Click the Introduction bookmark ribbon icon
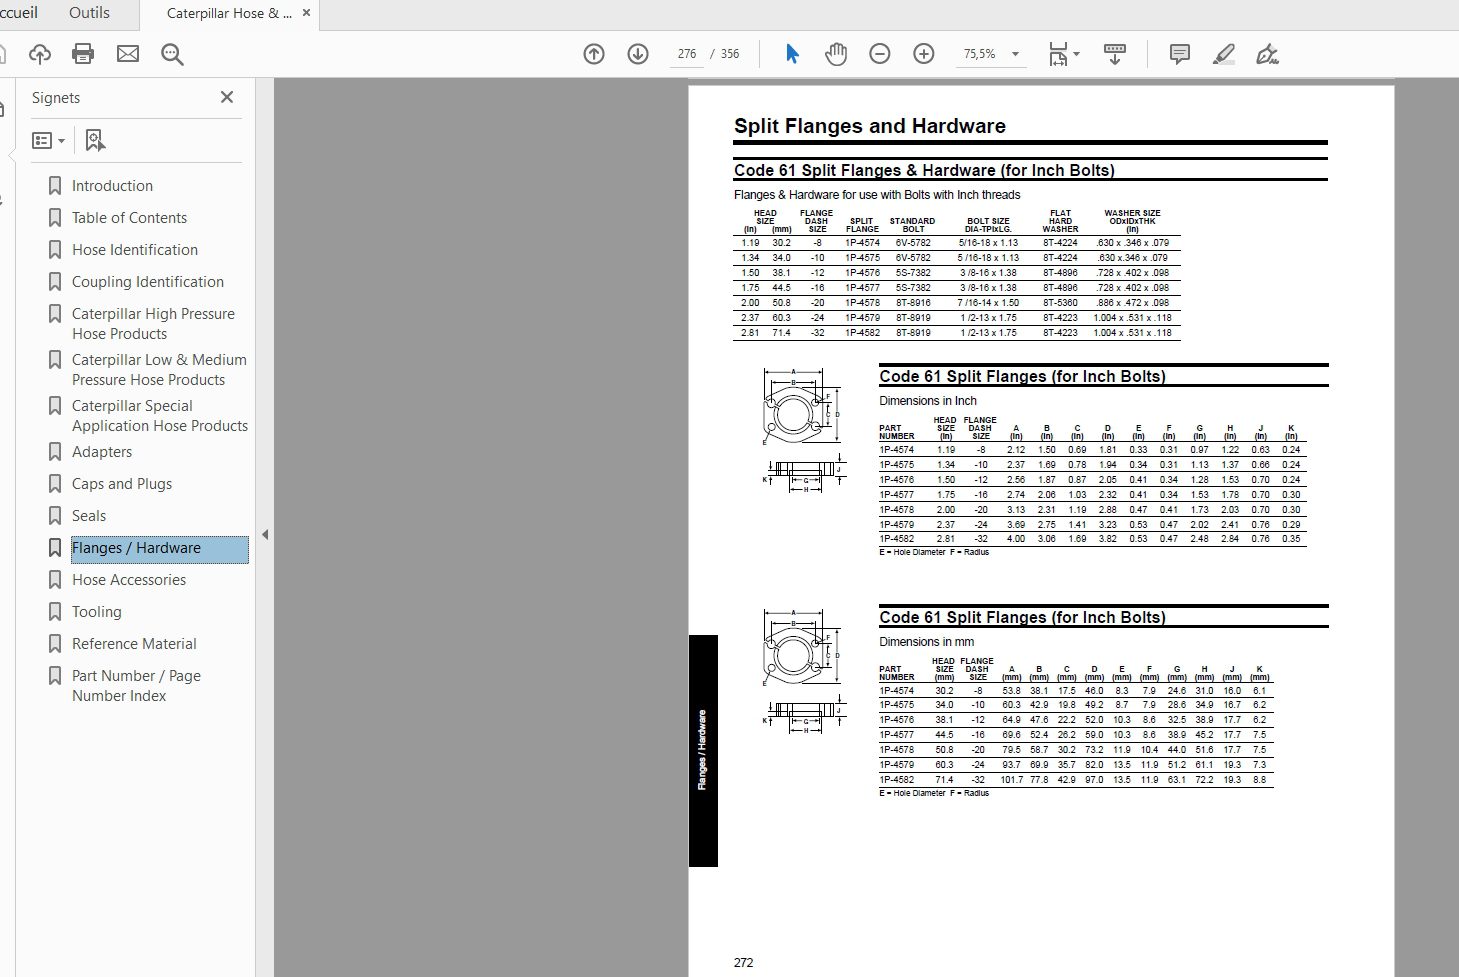Viewport: 1459px width, 977px height. click(55, 186)
